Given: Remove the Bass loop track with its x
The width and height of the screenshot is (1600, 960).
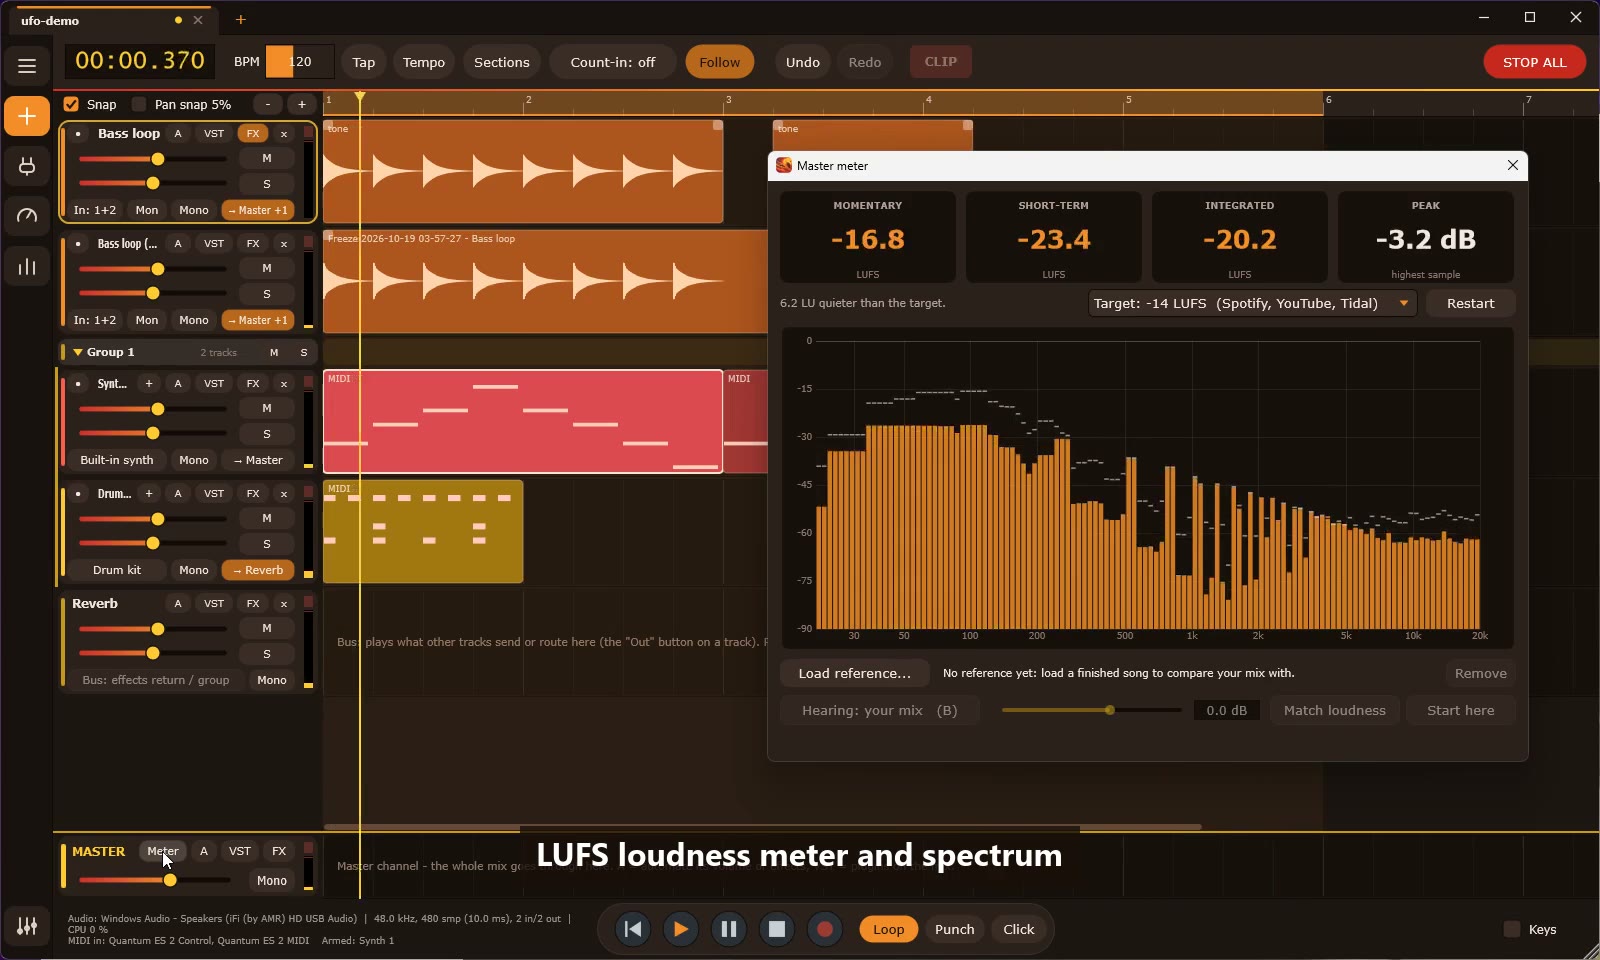Looking at the screenshot, I should pyautogui.click(x=284, y=133).
